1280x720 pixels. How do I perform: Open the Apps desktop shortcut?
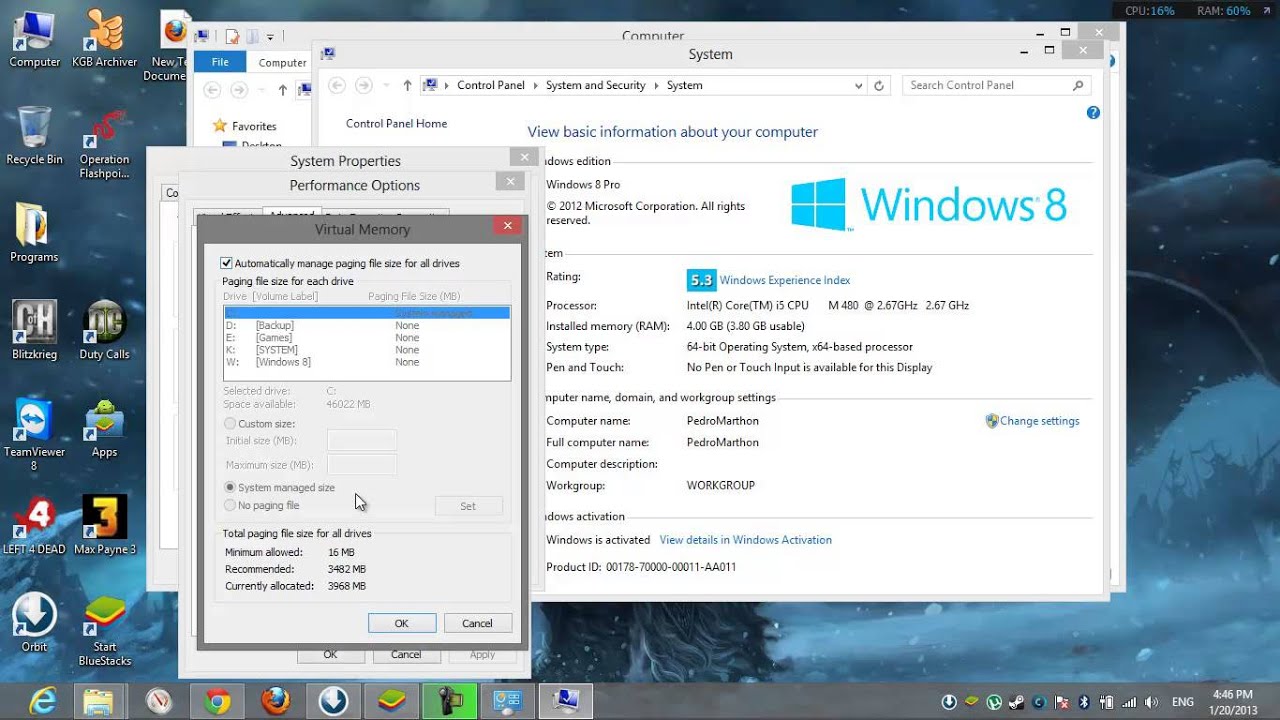coord(104,428)
